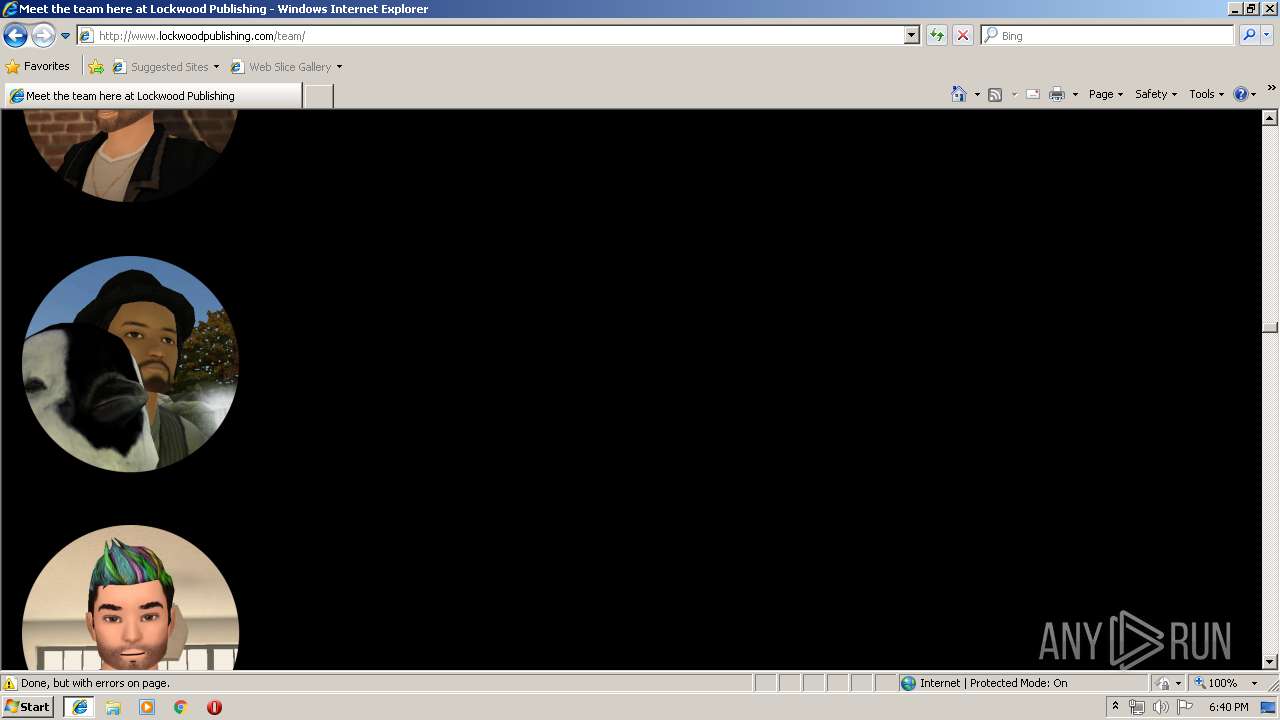
Task: Open media player taskbar icon
Action: coord(147,707)
